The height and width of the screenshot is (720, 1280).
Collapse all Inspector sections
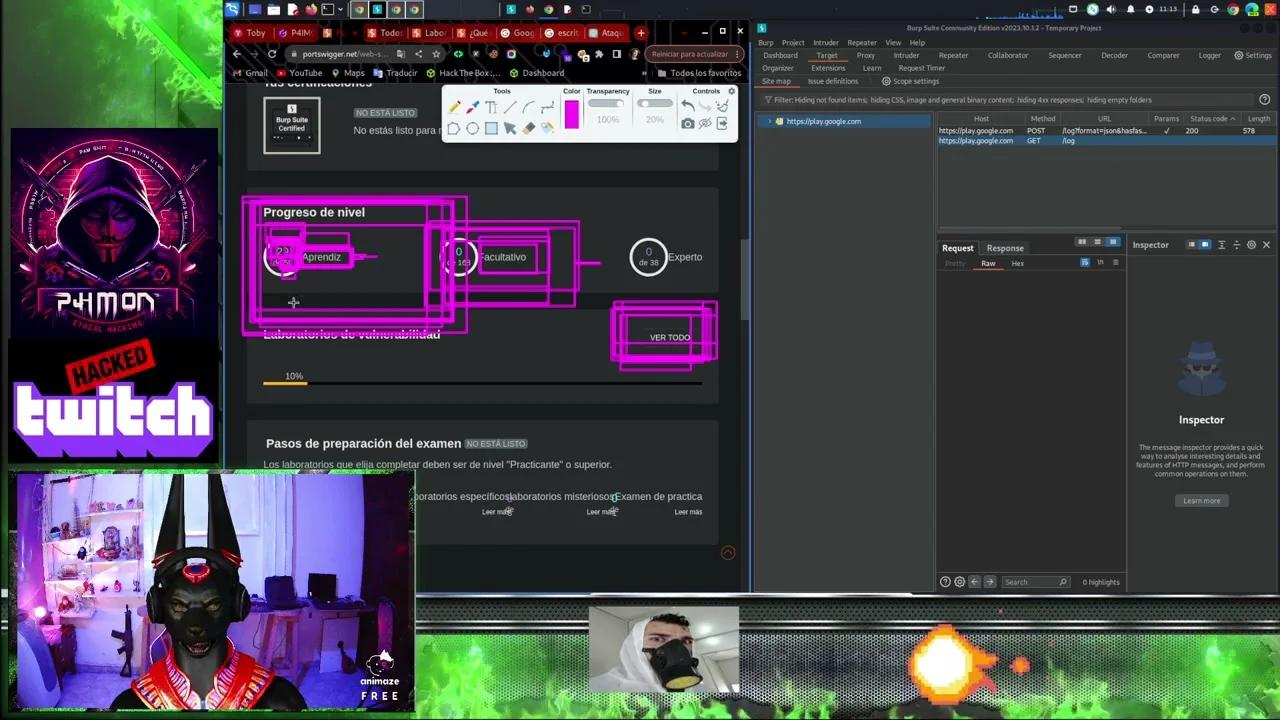click(1236, 245)
